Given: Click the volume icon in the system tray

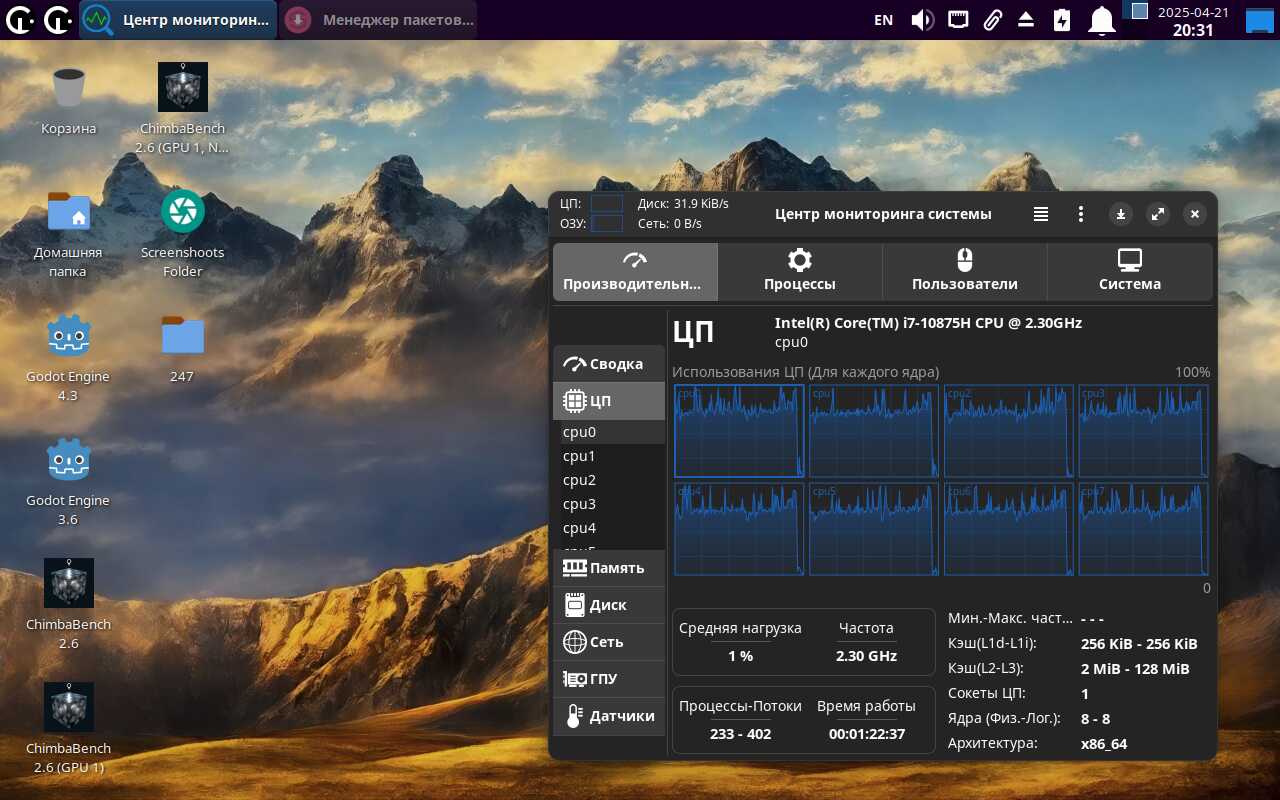Looking at the screenshot, I should pos(922,20).
